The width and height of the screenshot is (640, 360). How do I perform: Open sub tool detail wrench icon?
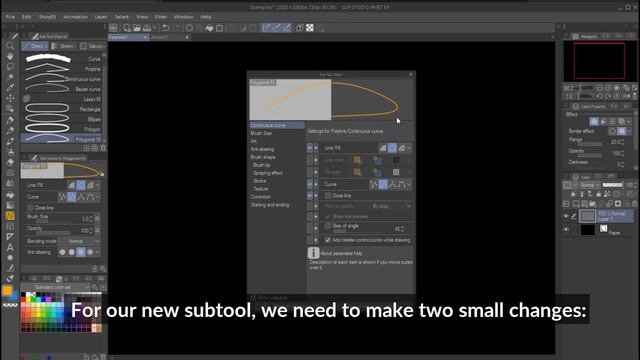pos(103,268)
